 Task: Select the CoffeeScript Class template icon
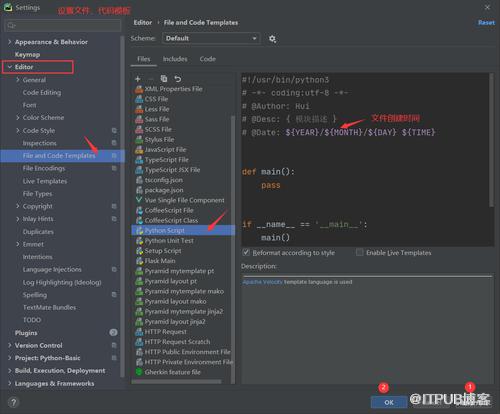pos(139,220)
